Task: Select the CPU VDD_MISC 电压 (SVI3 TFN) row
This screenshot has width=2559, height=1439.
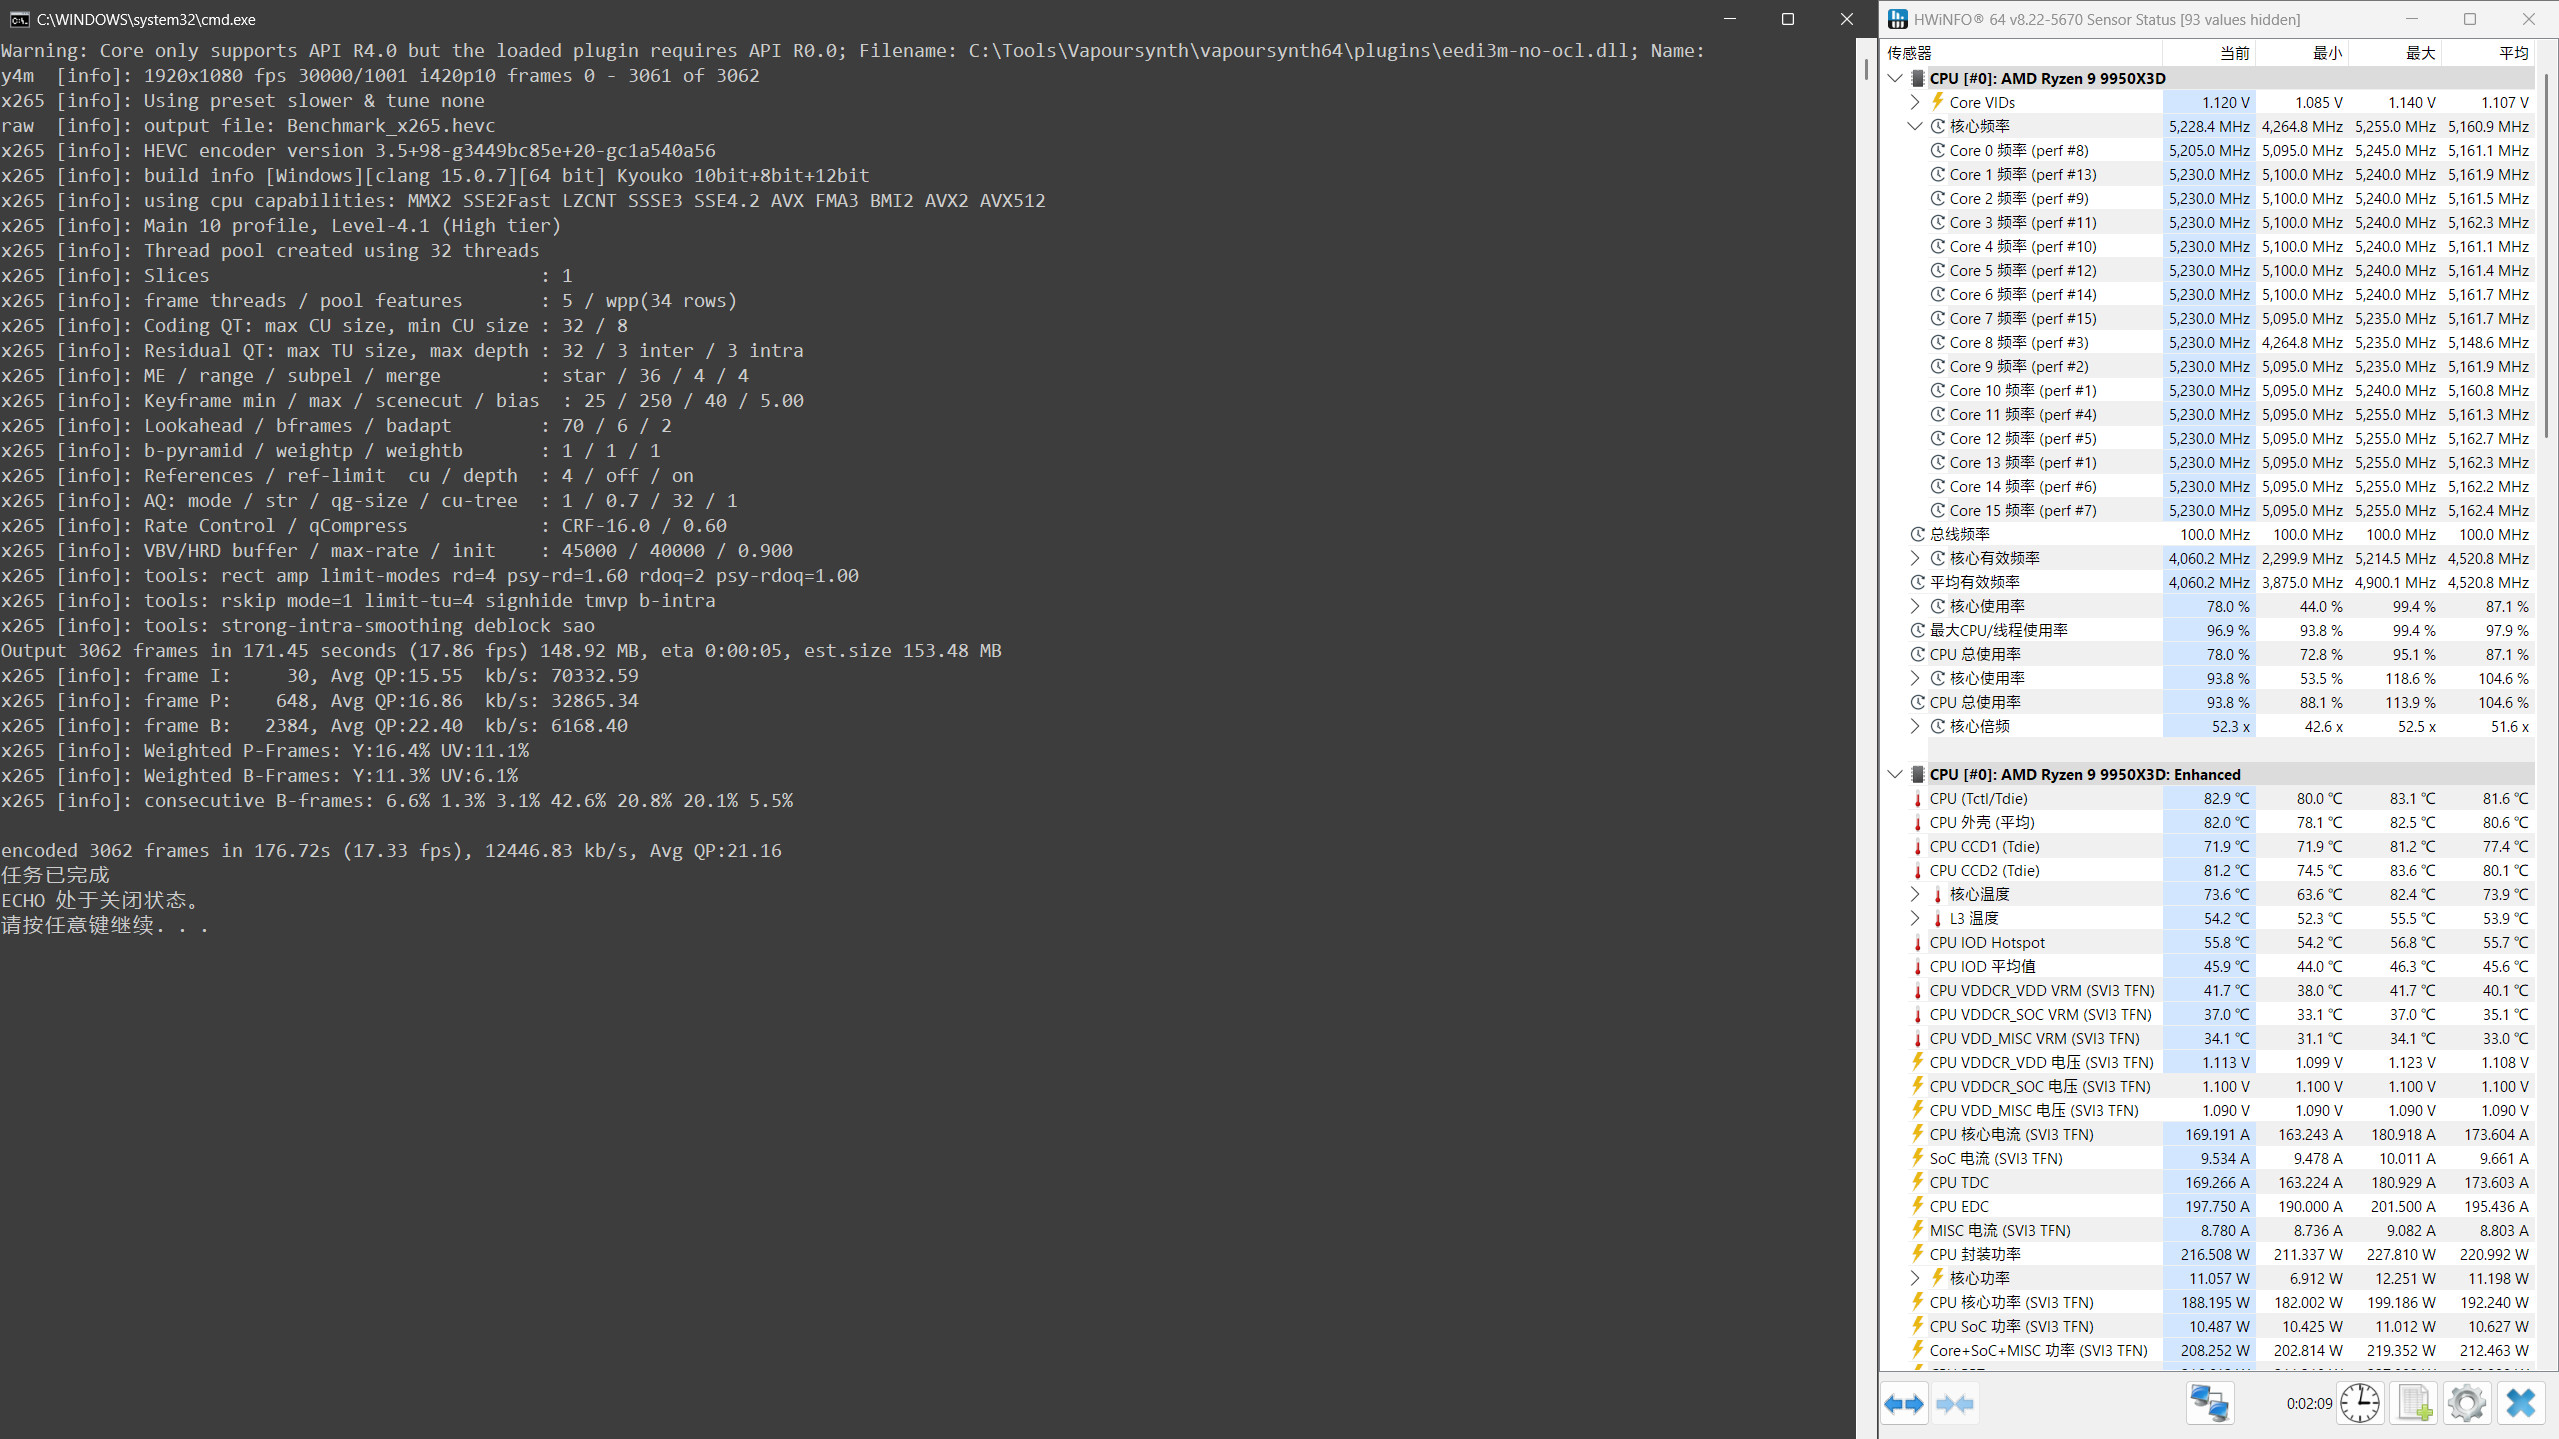Action: (x=2208, y=1110)
